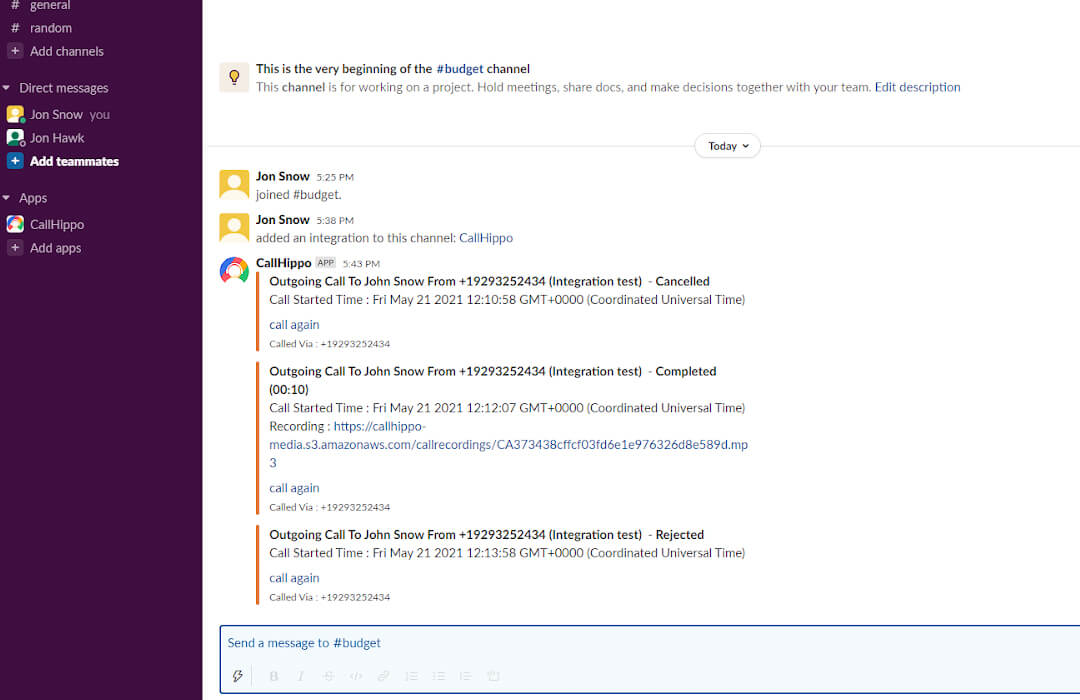Click the 5:38 PM timestamp
Screen dimensions: 1080x700
(x=335, y=220)
